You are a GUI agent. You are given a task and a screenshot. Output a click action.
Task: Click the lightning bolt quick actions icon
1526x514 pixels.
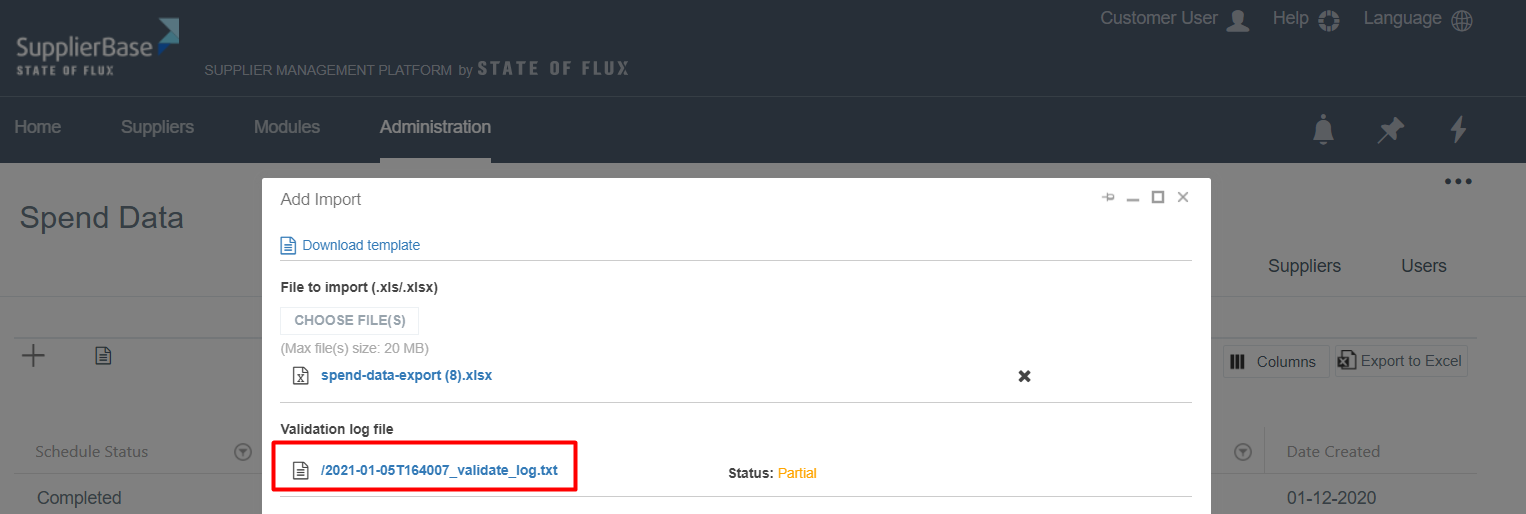point(1458,129)
